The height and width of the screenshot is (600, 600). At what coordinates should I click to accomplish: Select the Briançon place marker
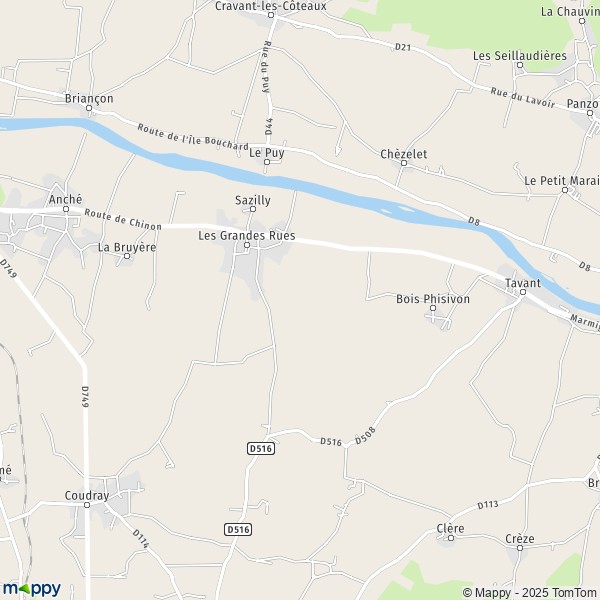[x=89, y=108]
